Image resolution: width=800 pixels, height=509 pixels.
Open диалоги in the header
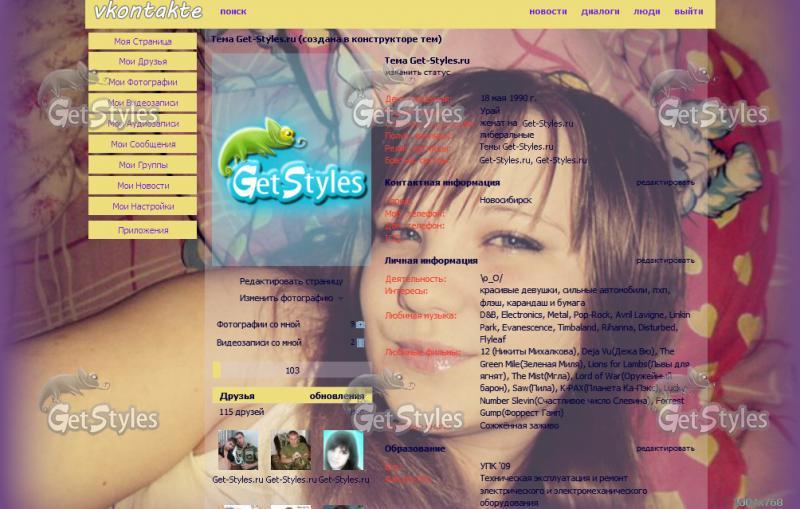click(x=600, y=11)
